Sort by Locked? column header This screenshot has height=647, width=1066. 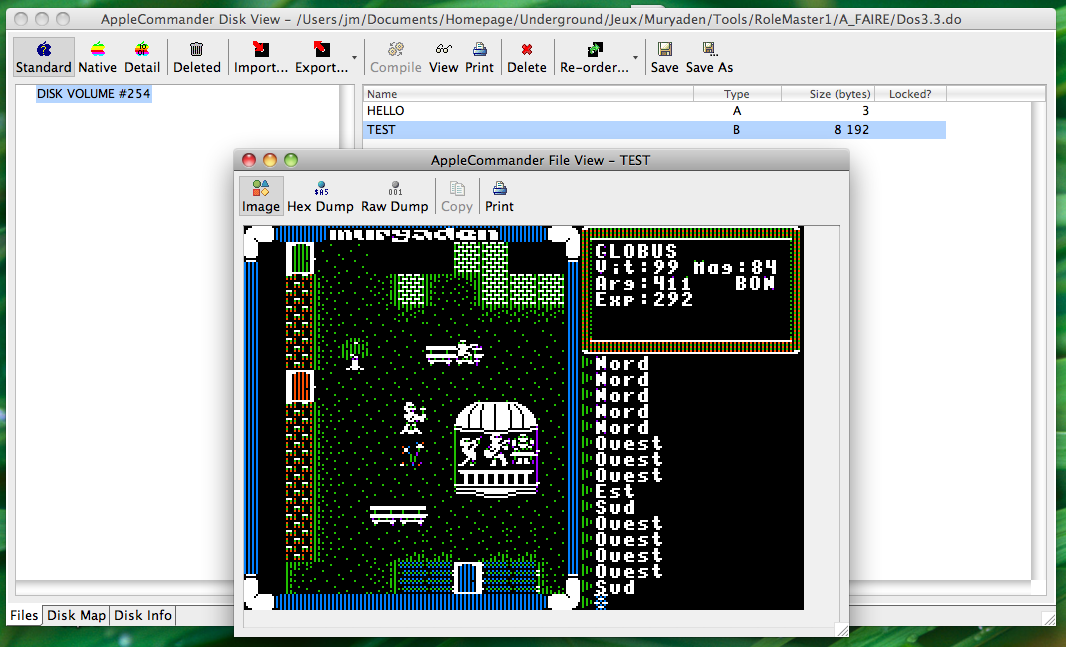[x=910, y=94]
